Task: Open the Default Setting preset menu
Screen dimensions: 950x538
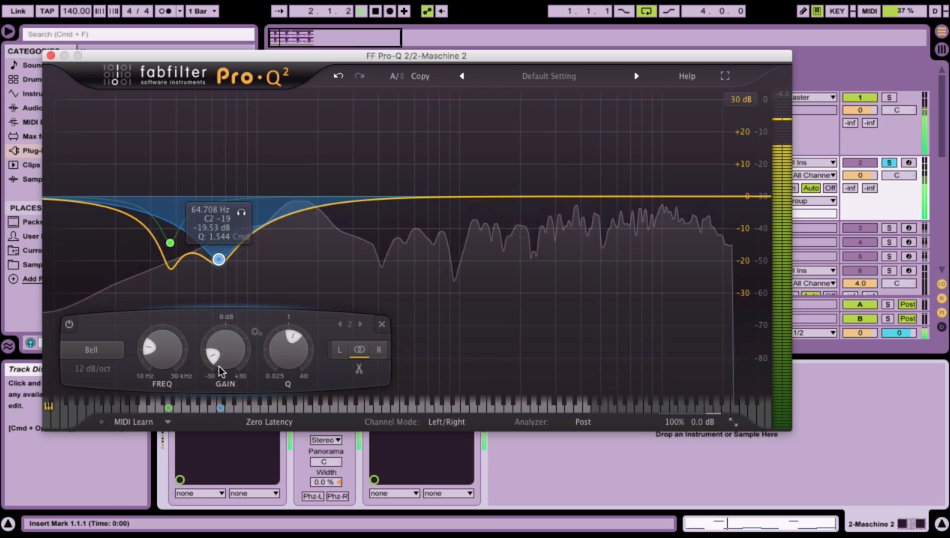Action: pyautogui.click(x=549, y=76)
